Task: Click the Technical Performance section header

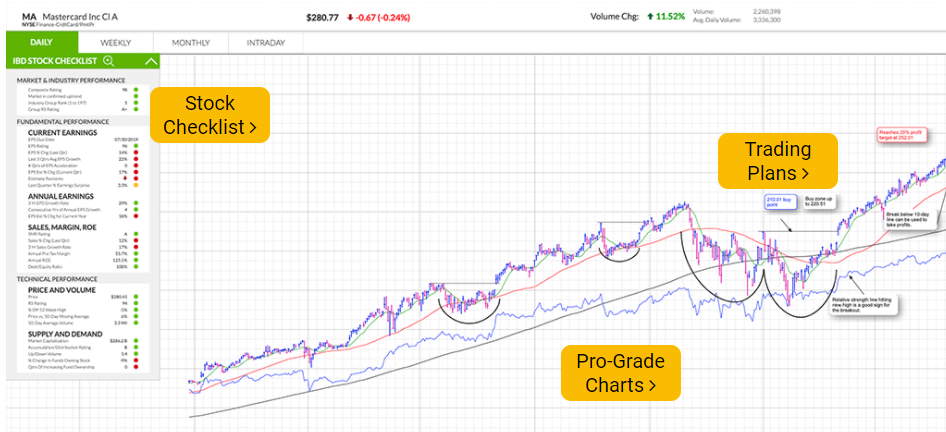Action: (56, 279)
